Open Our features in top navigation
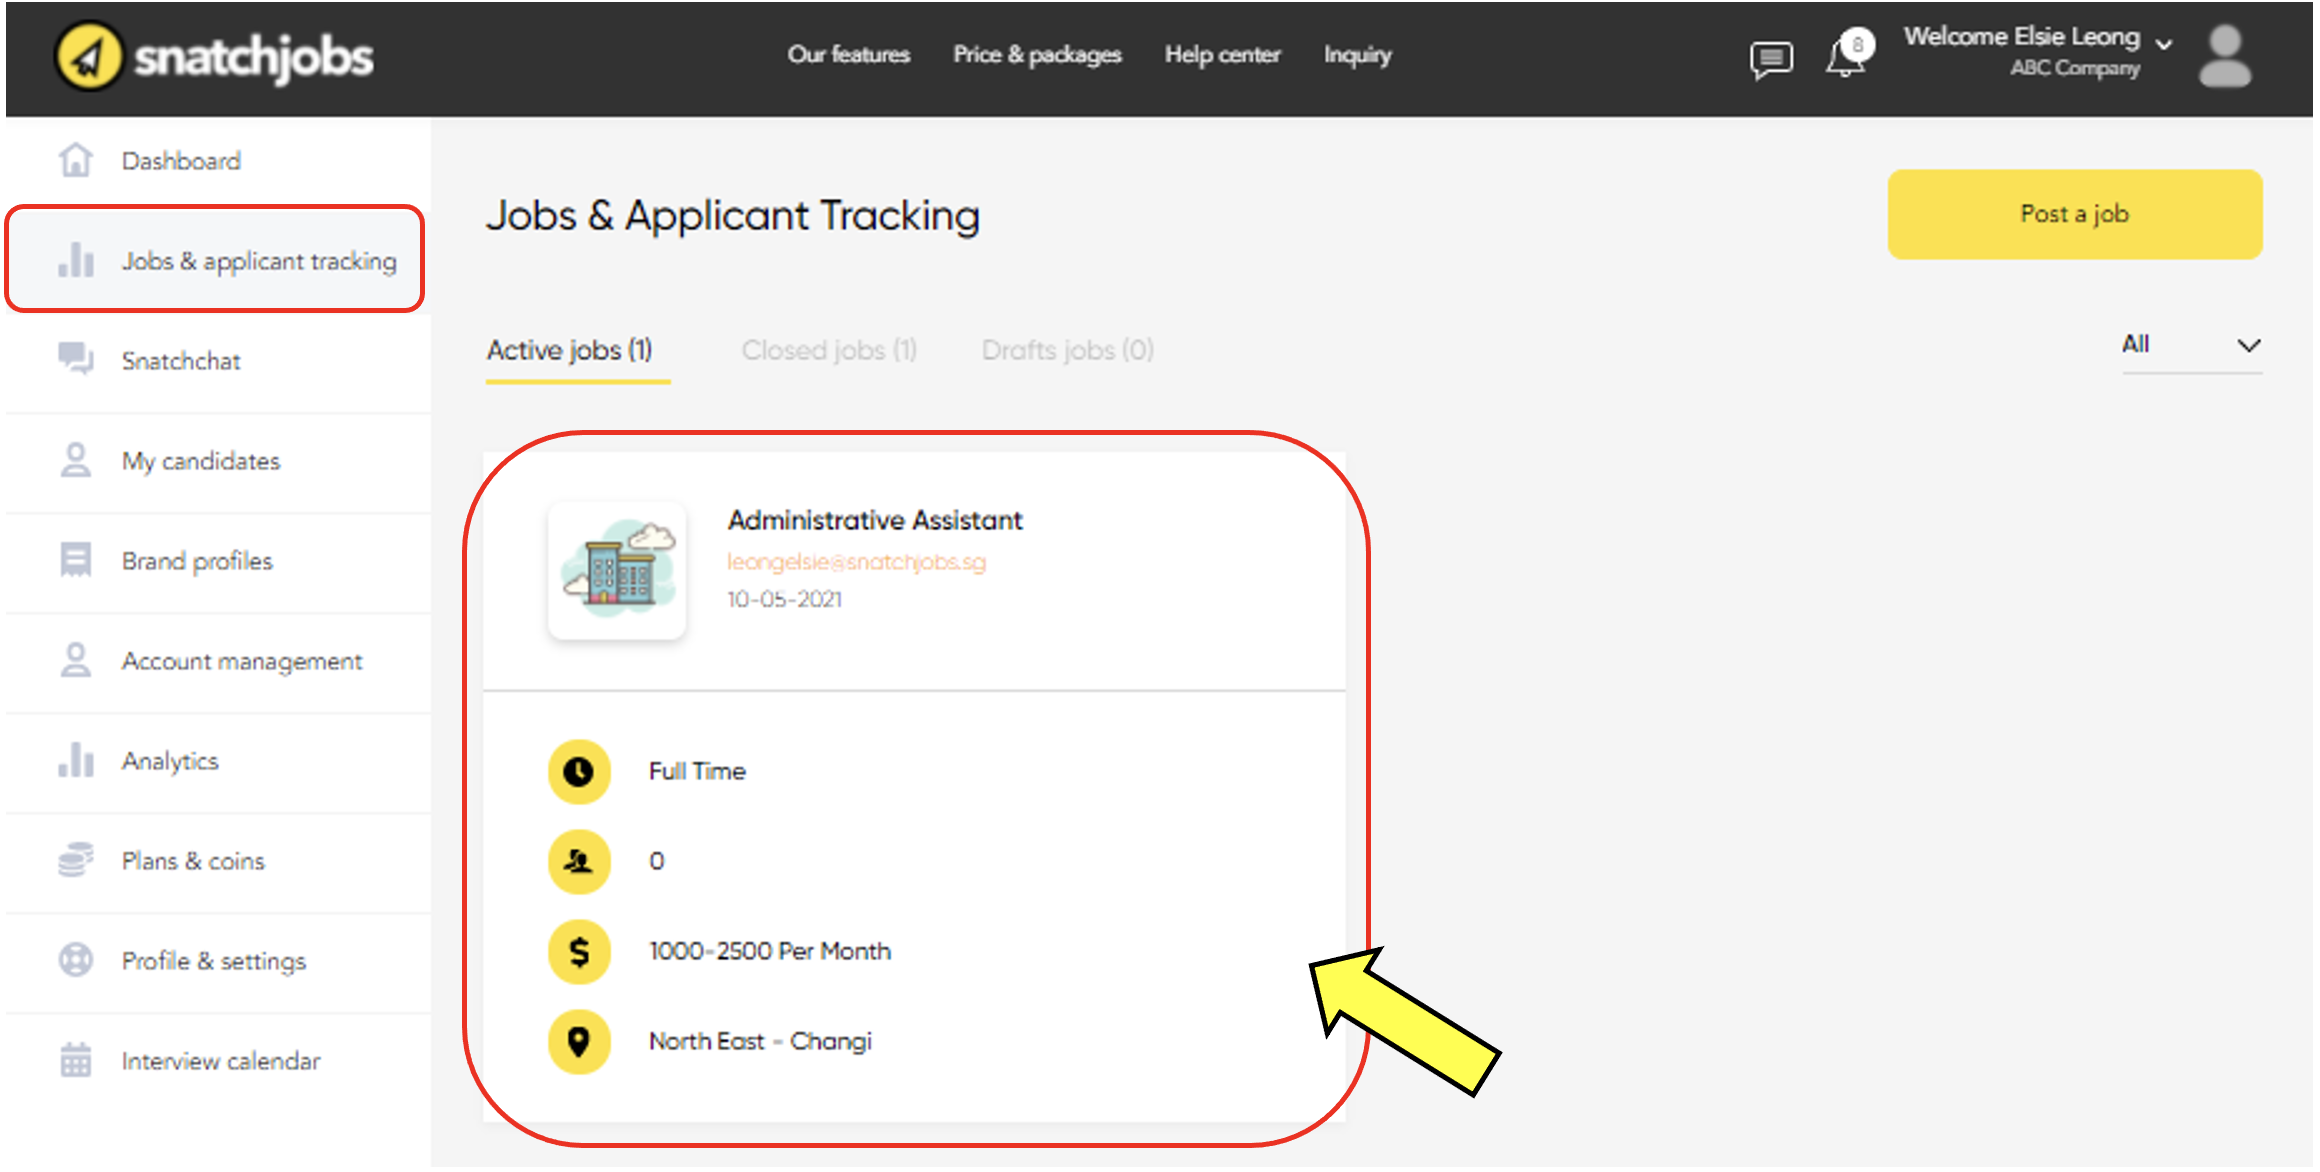The width and height of the screenshot is (2320, 1172). [x=848, y=55]
